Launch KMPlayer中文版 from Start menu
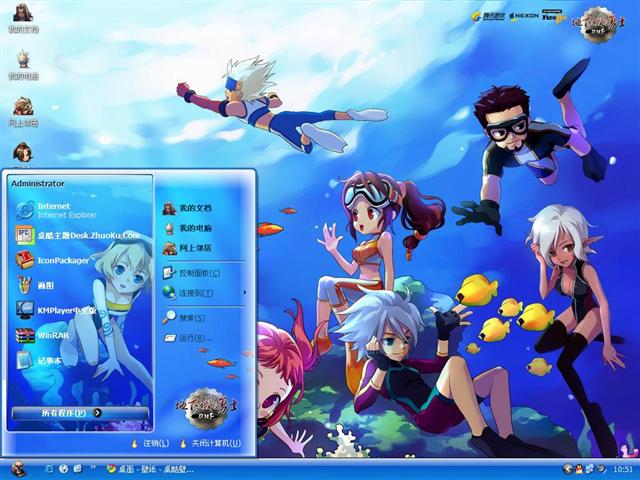This screenshot has height=480, width=640. pos(56,311)
